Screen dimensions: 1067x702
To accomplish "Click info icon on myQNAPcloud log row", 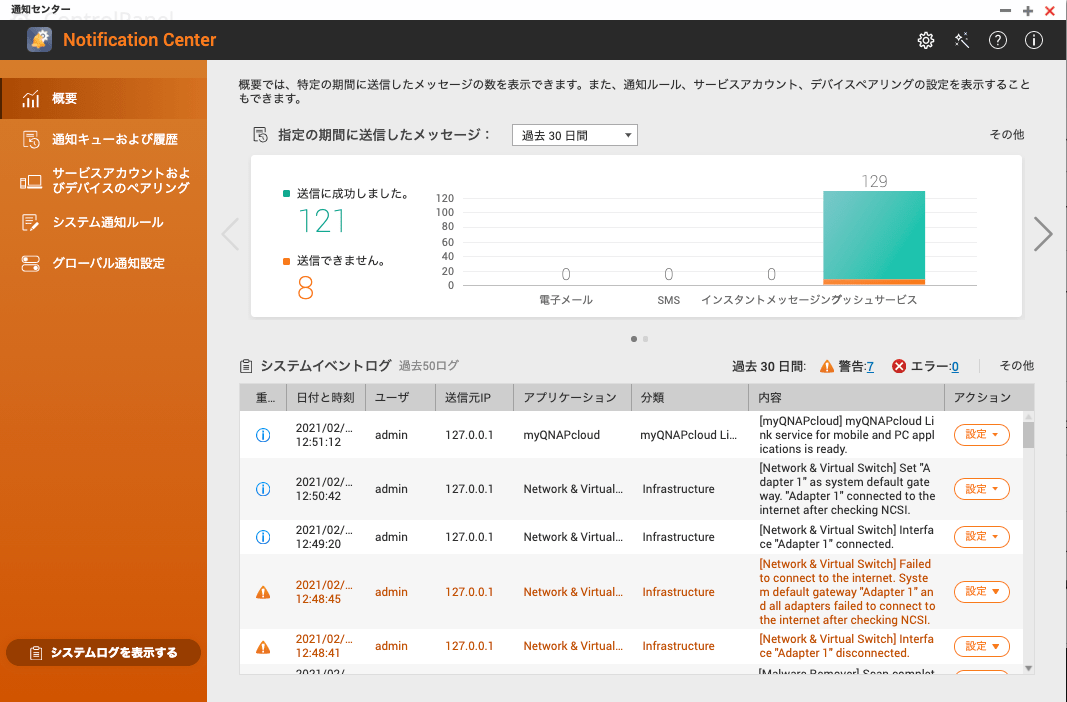I will pos(263,435).
